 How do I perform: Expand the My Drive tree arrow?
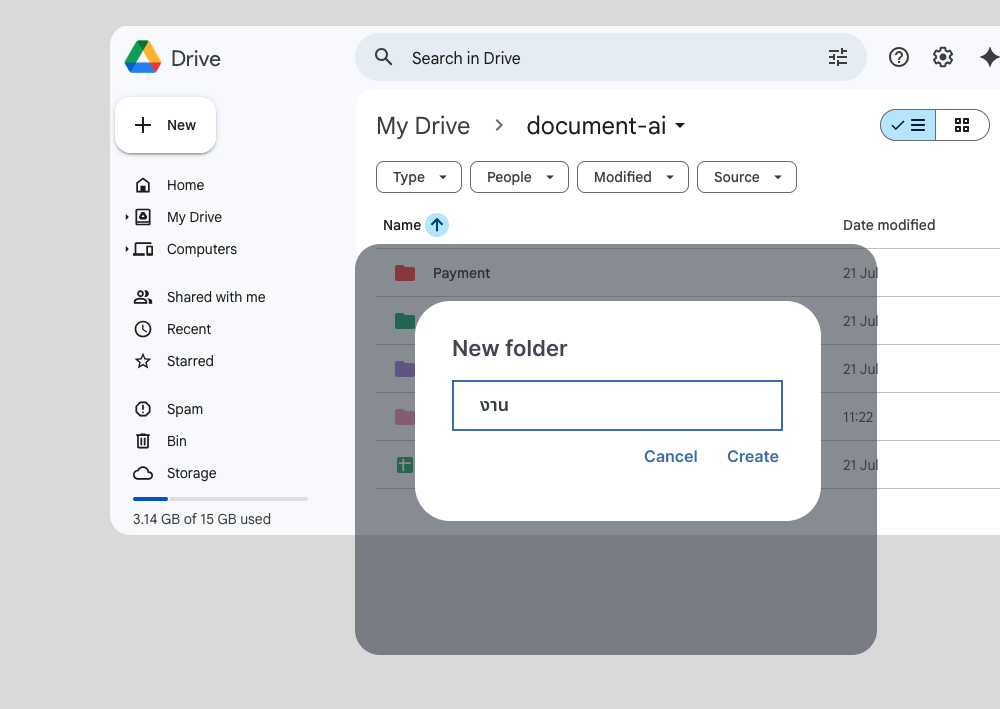[x=127, y=217]
